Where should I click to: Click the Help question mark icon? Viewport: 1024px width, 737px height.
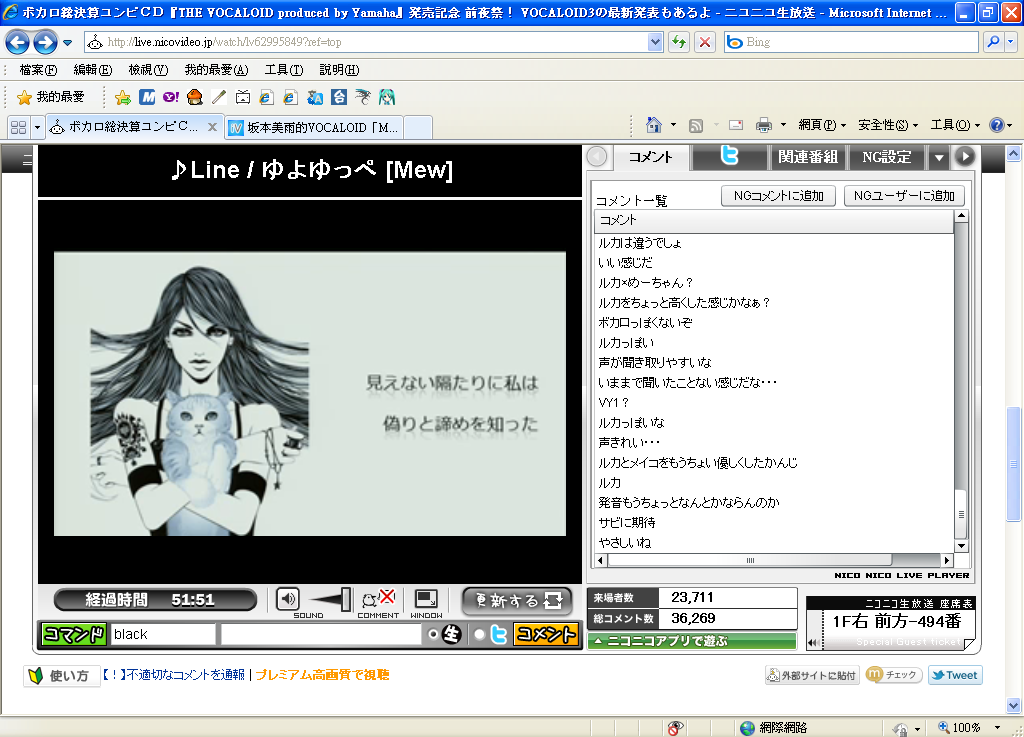pyautogui.click(x=997, y=125)
